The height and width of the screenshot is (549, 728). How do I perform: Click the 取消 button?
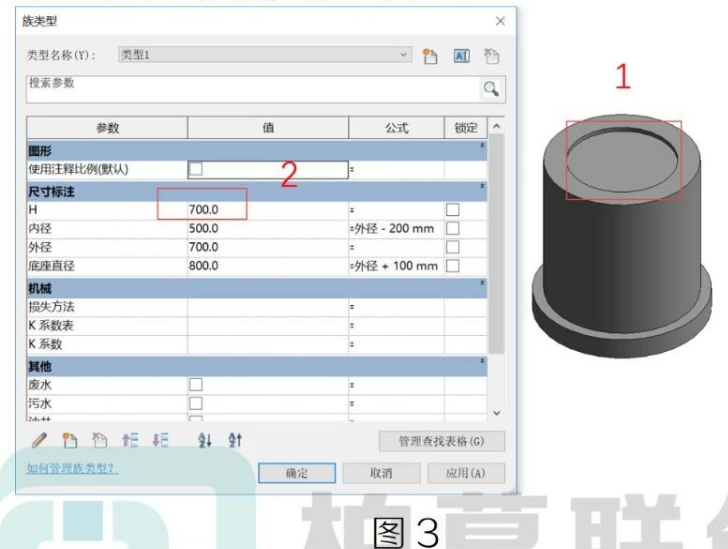pyautogui.click(x=381, y=473)
